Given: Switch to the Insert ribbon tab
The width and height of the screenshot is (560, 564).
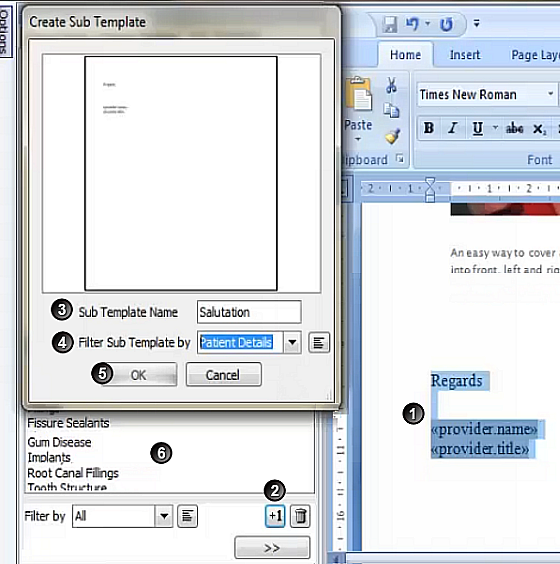Looking at the screenshot, I should point(465,55).
